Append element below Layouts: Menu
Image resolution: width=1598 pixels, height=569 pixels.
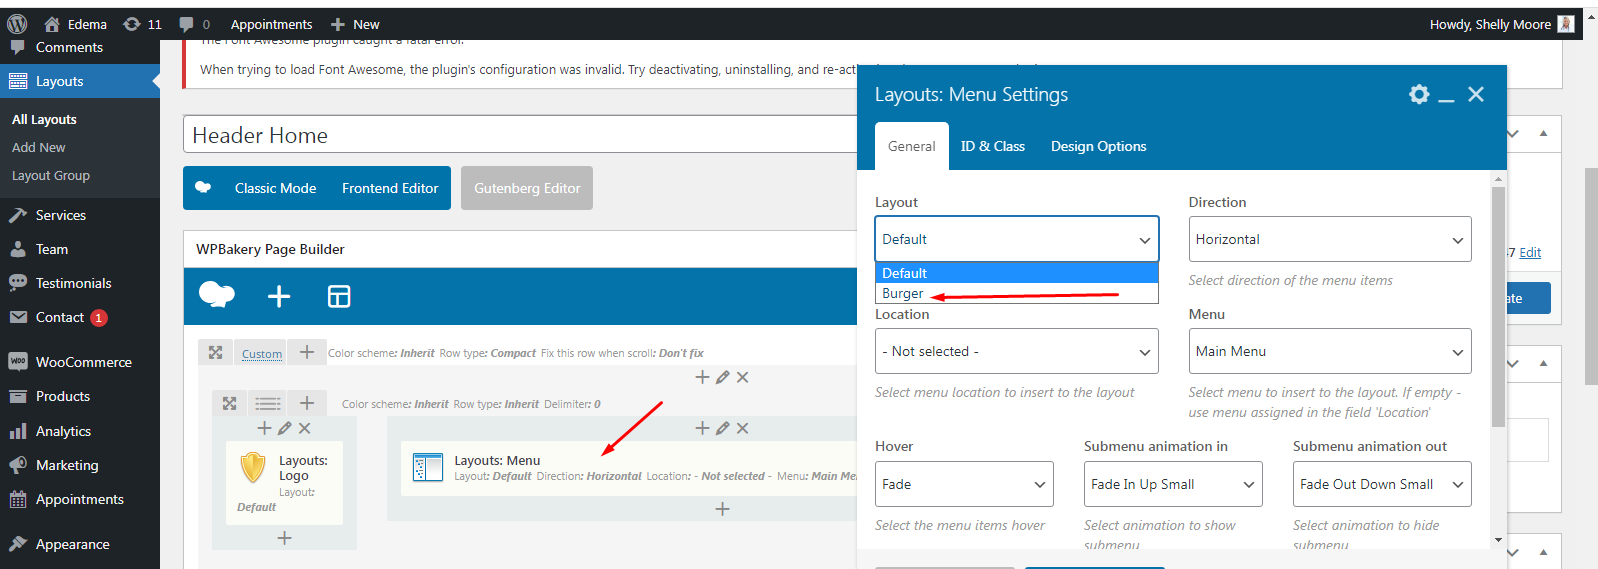(722, 509)
